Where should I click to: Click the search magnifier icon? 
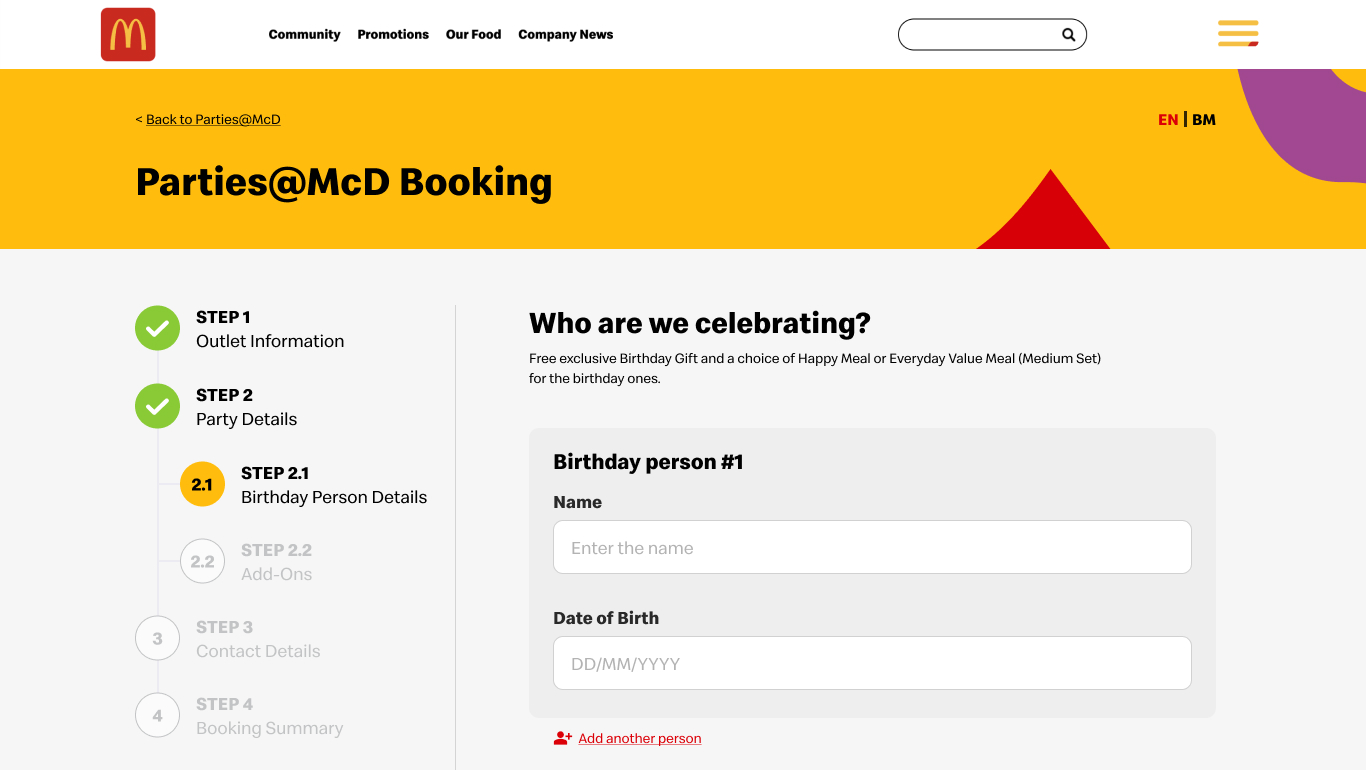click(x=1068, y=35)
